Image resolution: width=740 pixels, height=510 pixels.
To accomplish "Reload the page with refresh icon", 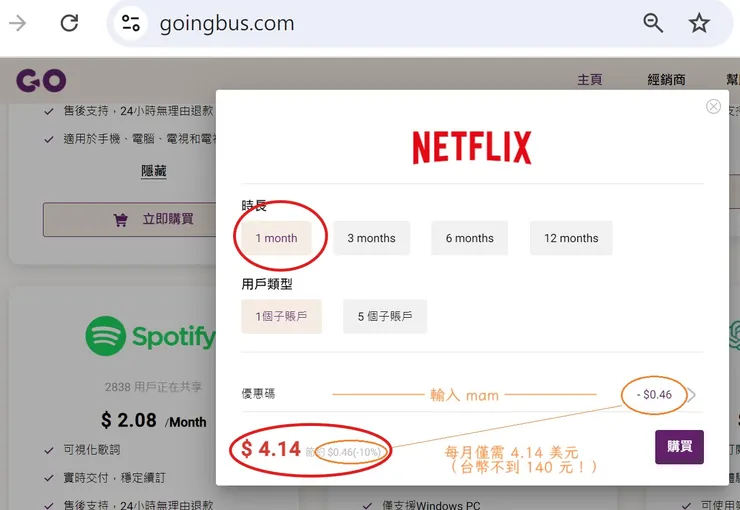I will pos(69,23).
